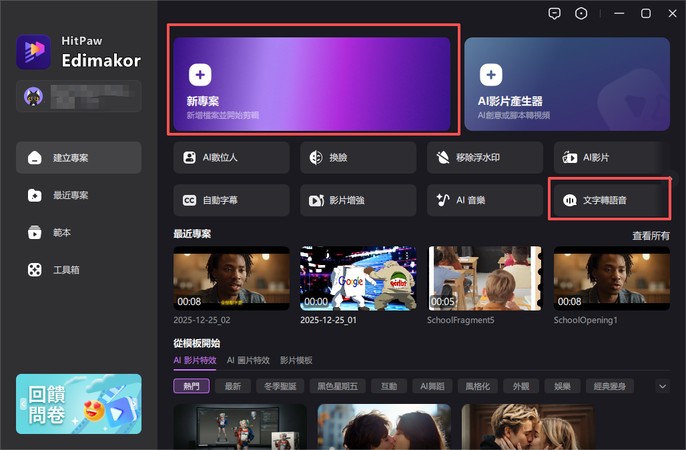Select the 風格化 category filter
Screen dimensions: 686x450
pyautogui.click(x=477, y=386)
